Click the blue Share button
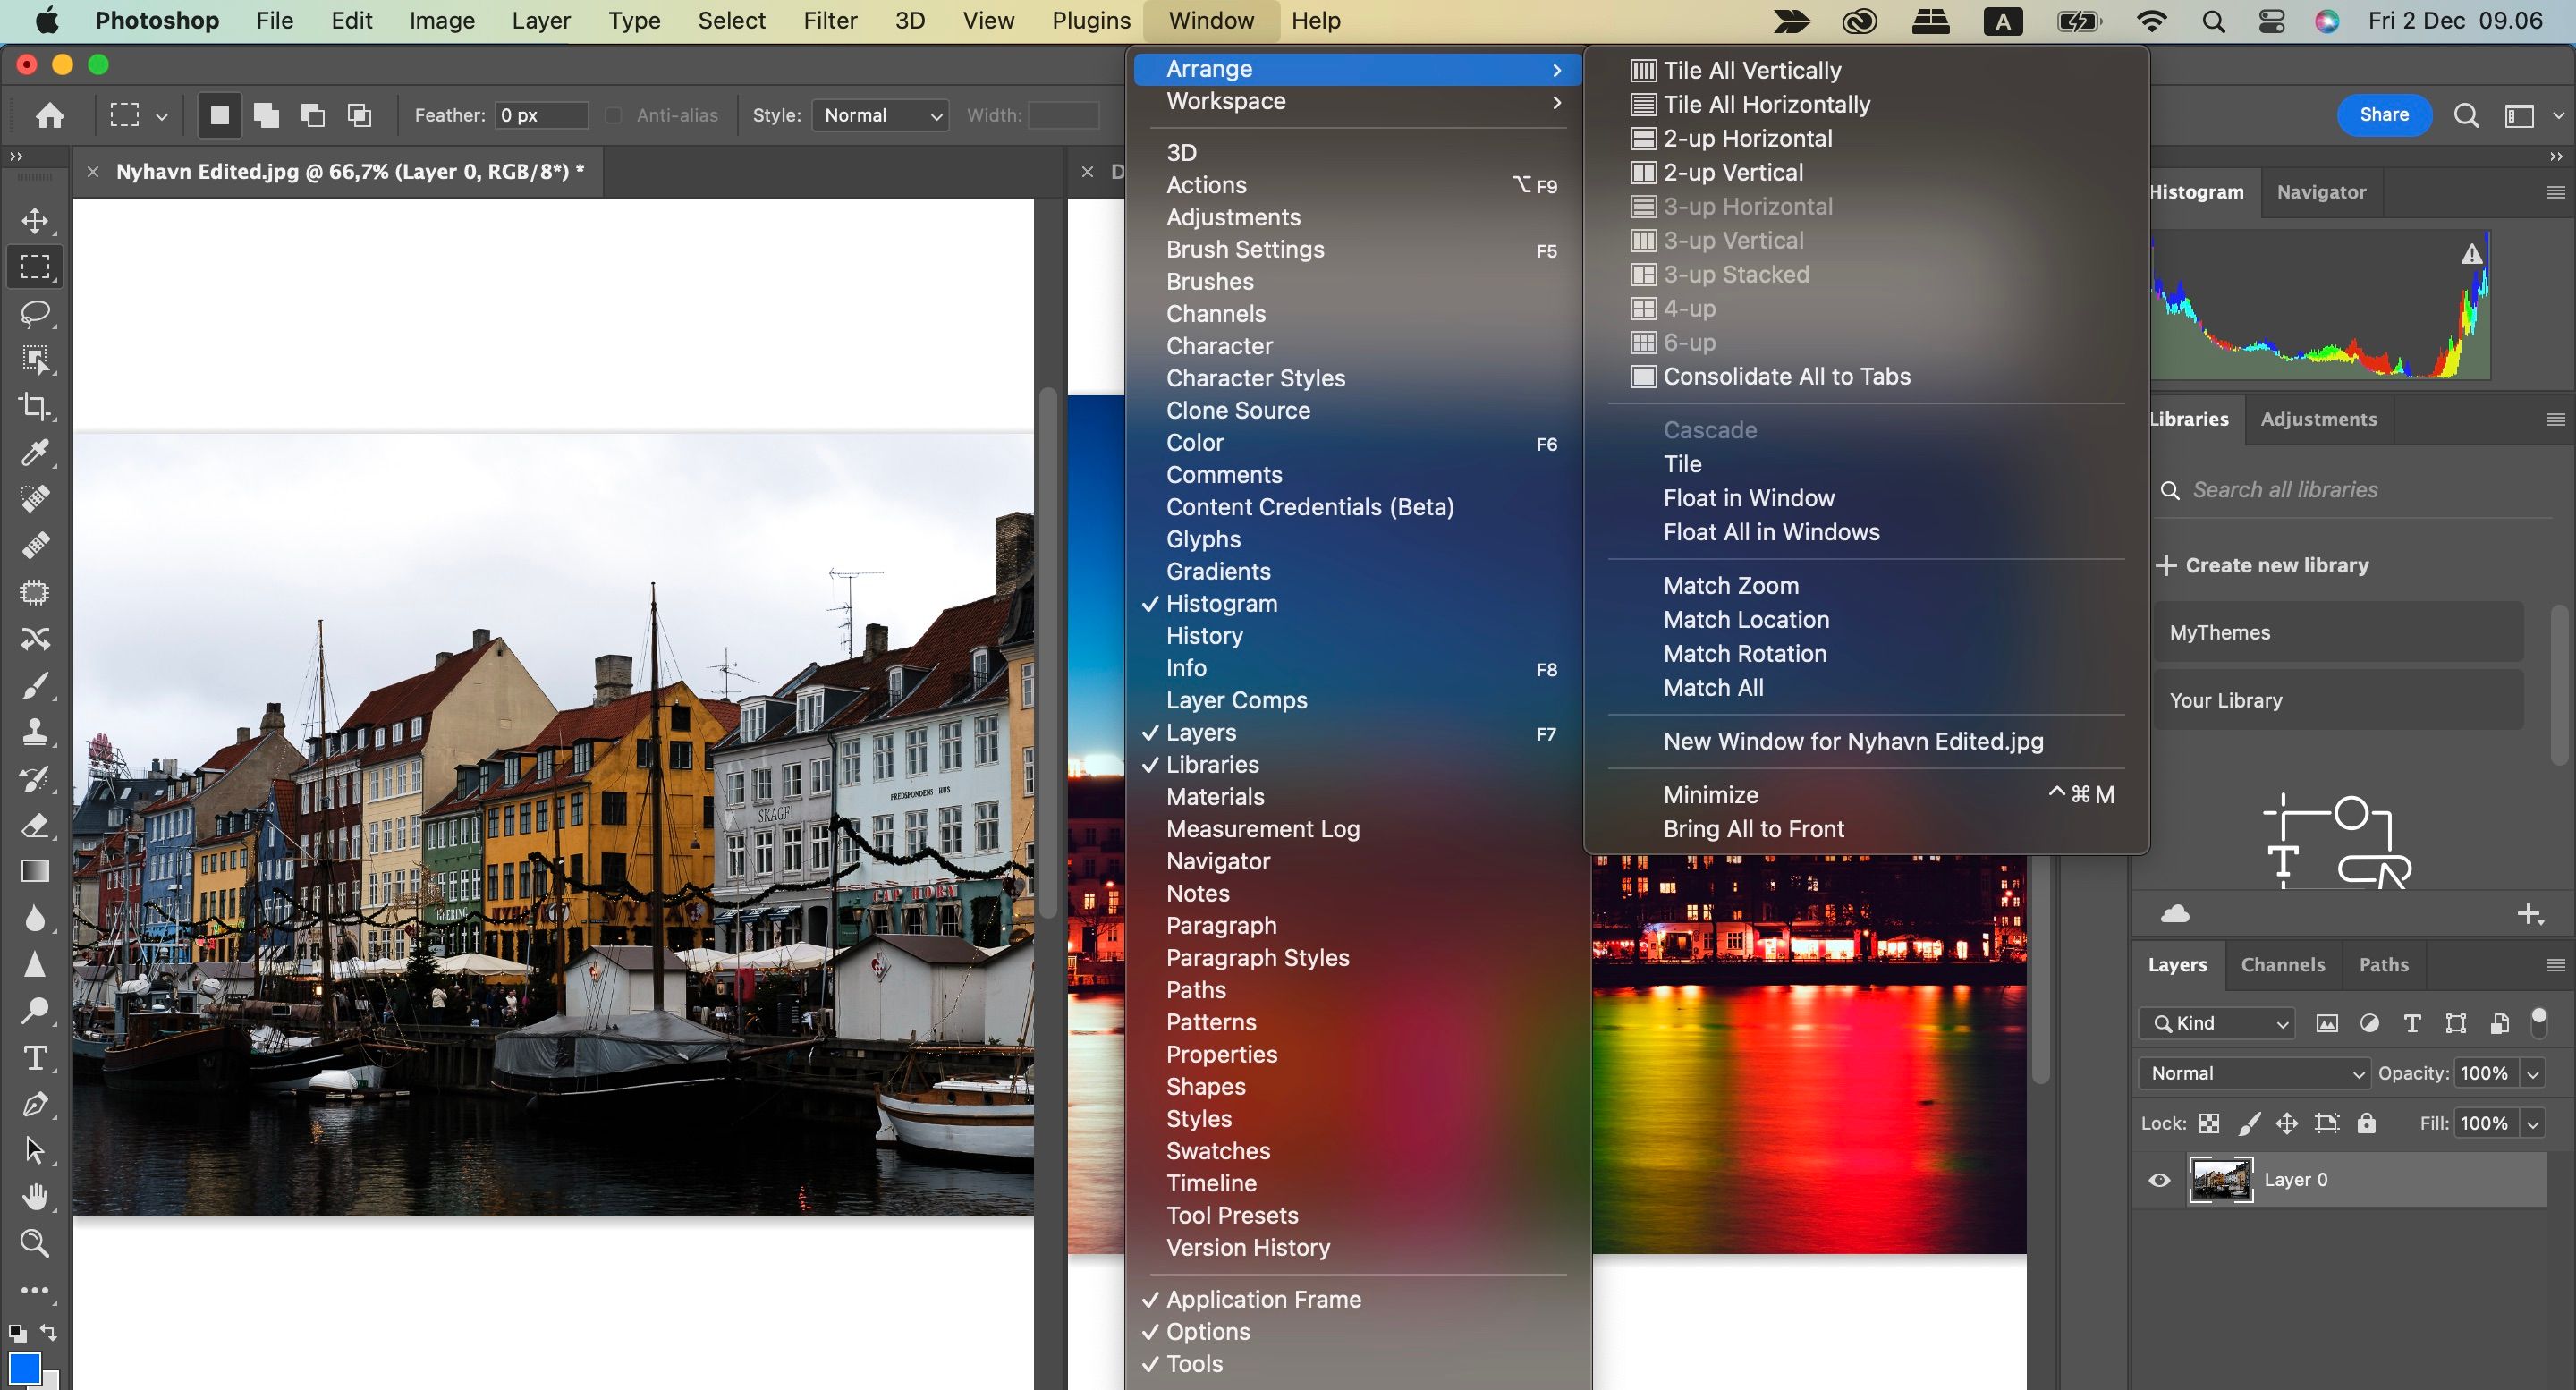This screenshot has width=2576, height=1390. [2383, 115]
